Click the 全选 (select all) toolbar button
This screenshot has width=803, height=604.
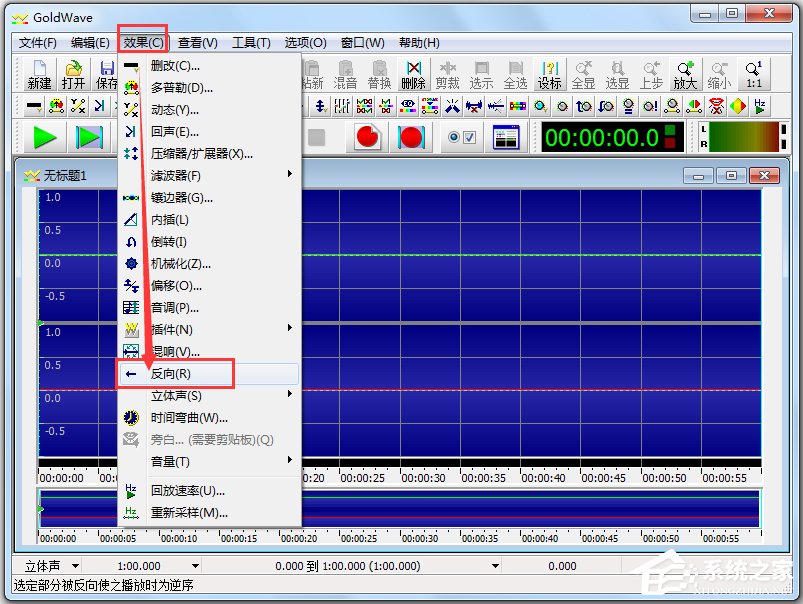[x=515, y=75]
